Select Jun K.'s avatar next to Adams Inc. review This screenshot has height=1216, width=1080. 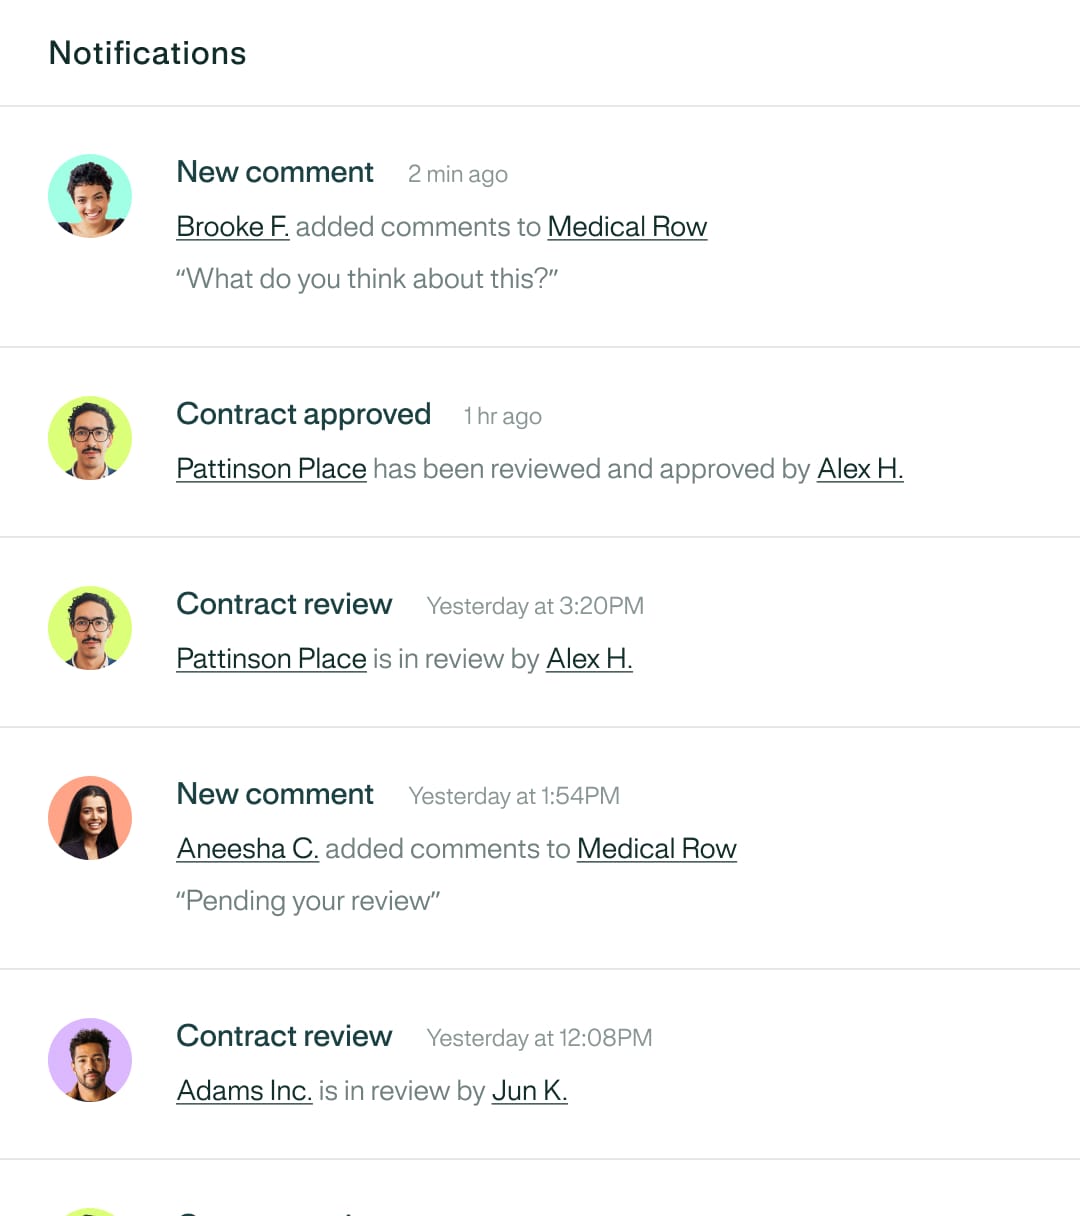point(90,1060)
